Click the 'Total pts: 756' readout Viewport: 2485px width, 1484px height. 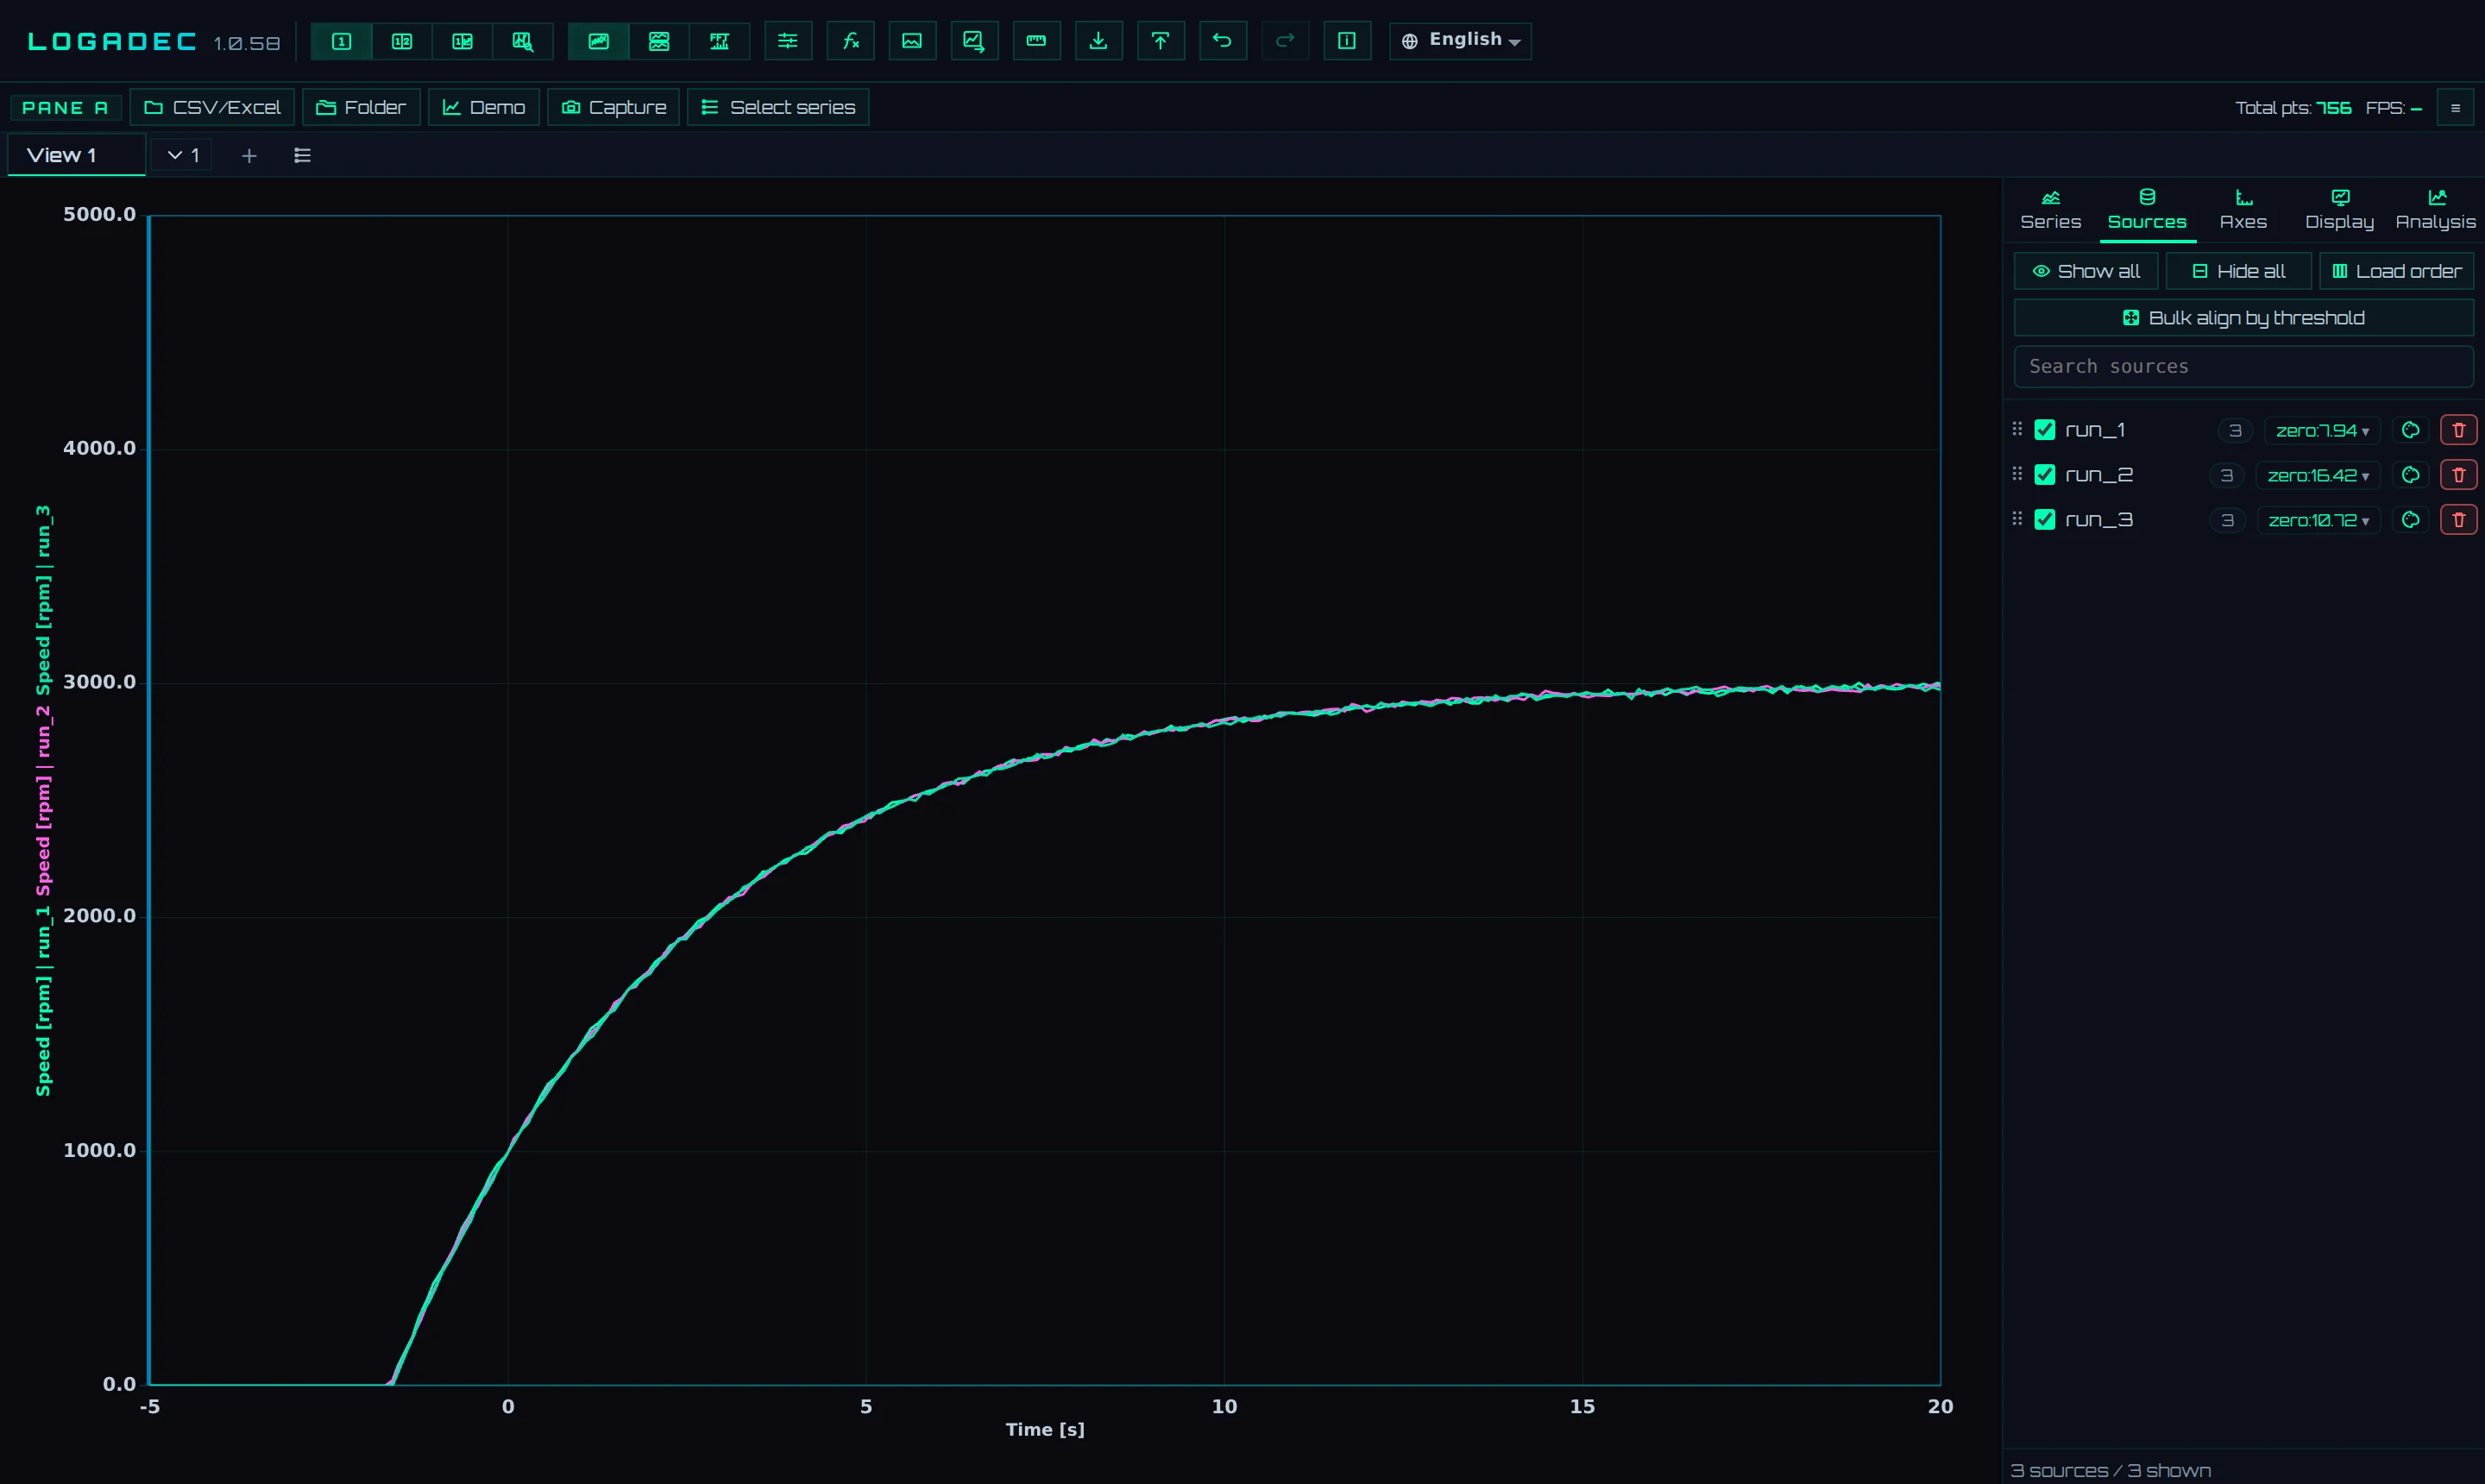[x=2293, y=108]
